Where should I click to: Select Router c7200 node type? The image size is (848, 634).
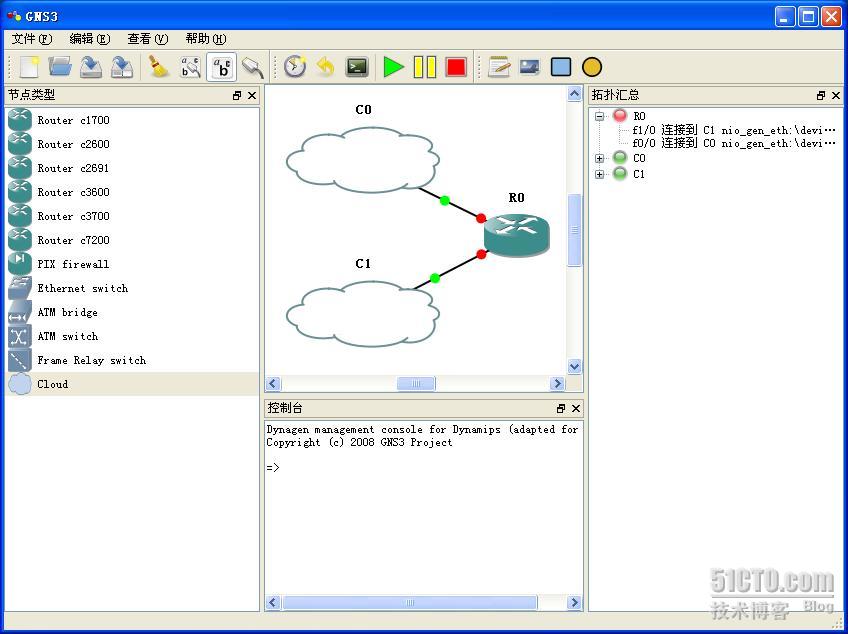click(132, 240)
